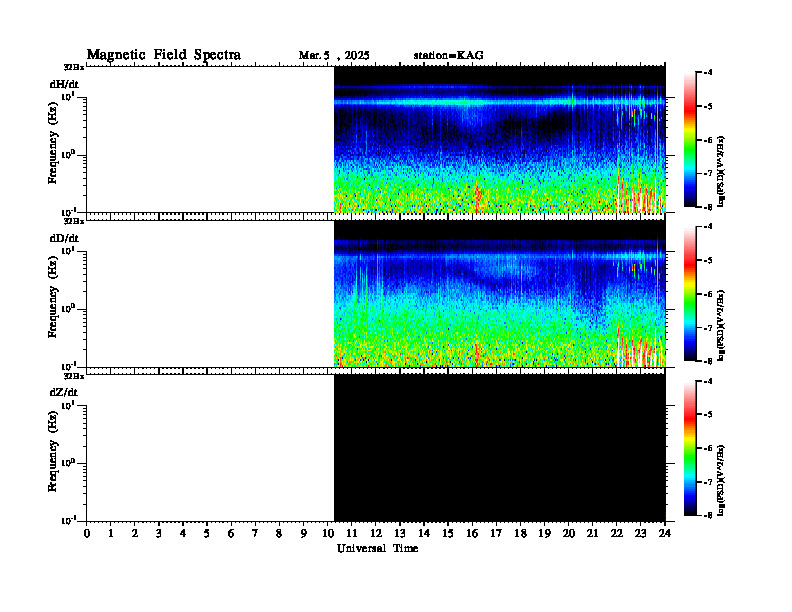792x612 pixels.
Task: Click the 32Hz label atop dH/dt panel
Action: coord(74,67)
